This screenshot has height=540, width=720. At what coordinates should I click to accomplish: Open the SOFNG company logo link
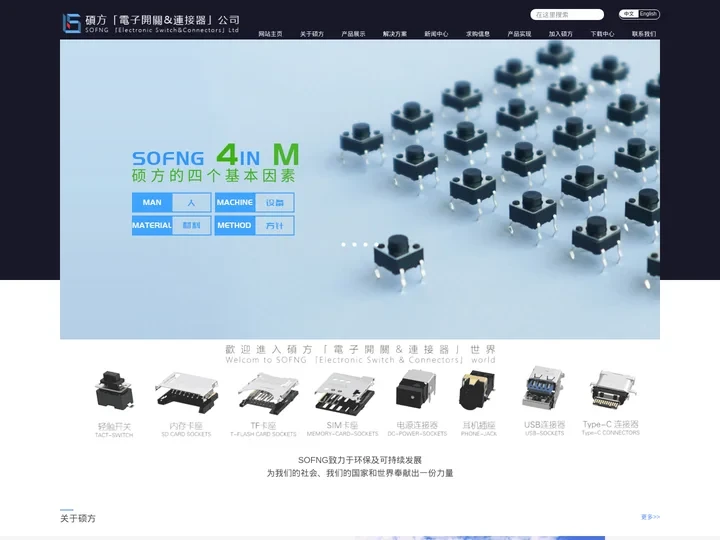tap(151, 23)
